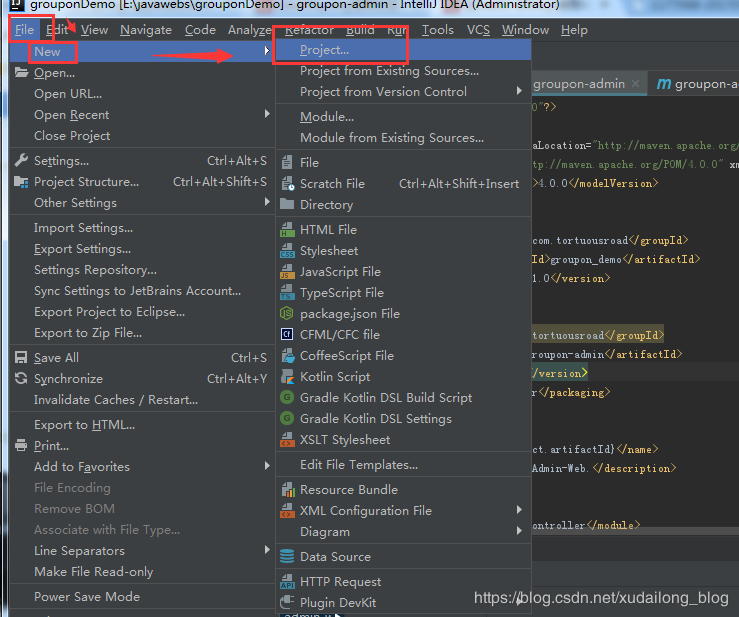Click the Scratch File icon

pos(287,183)
